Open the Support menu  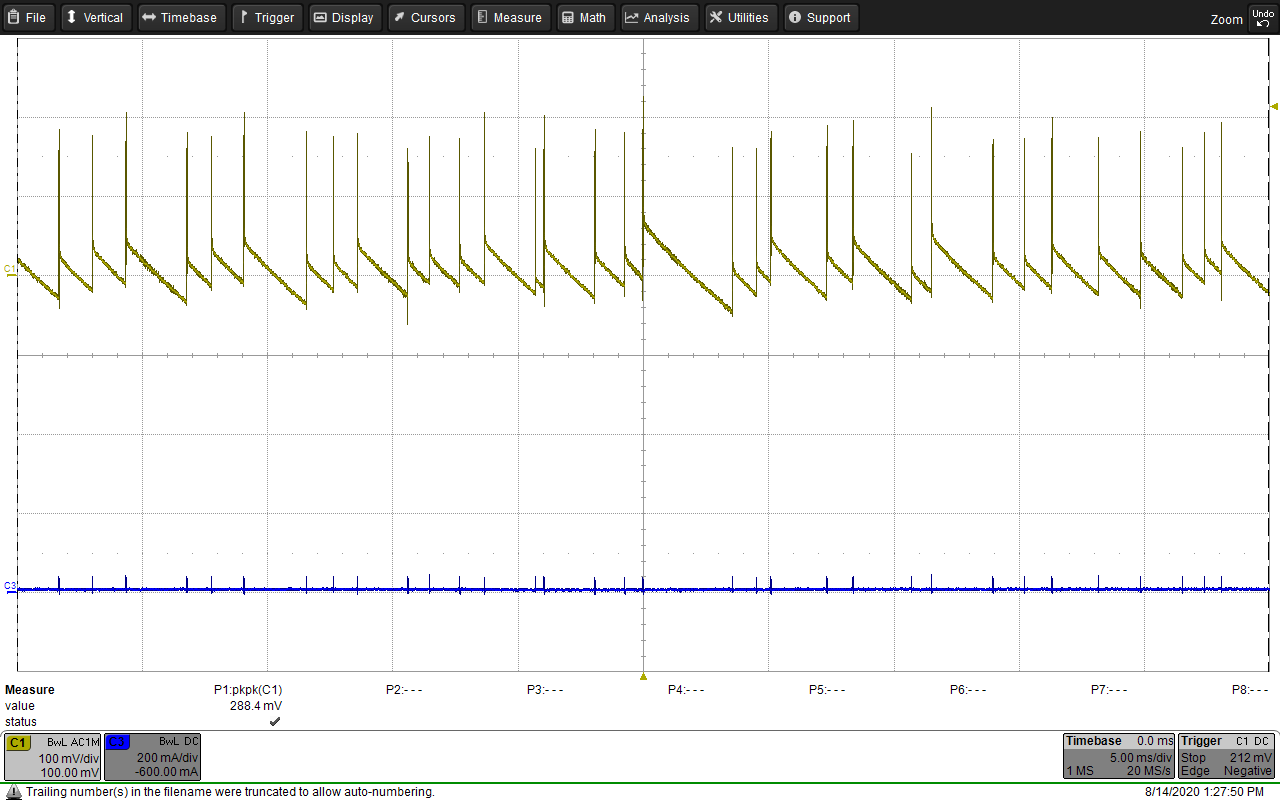pyautogui.click(x=820, y=17)
